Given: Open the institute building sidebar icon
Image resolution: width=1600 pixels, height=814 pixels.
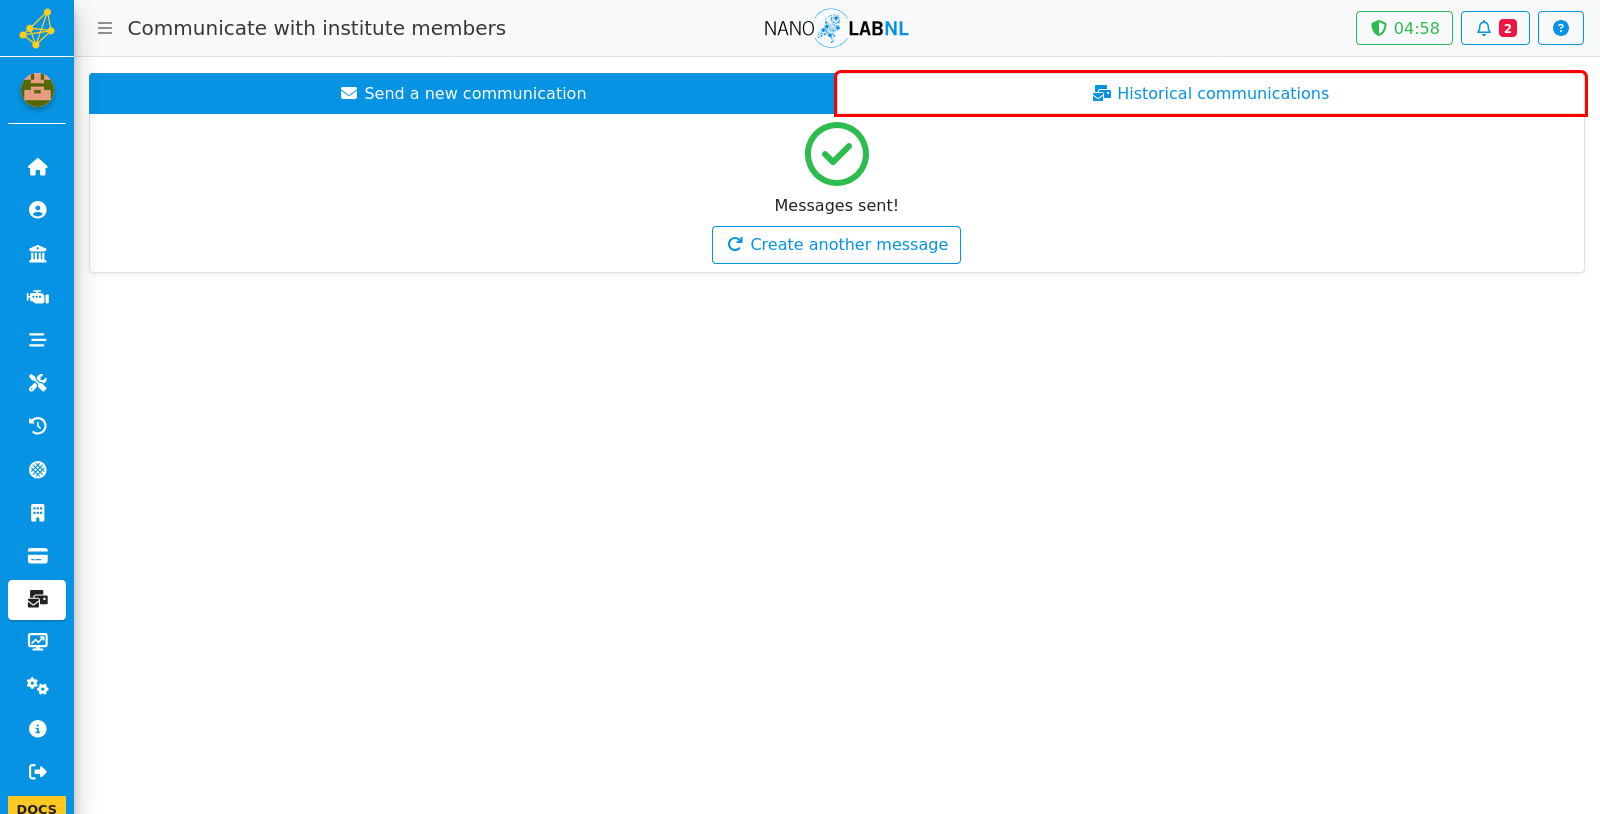Looking at the screenshot, I should click(x=37, y=253).
